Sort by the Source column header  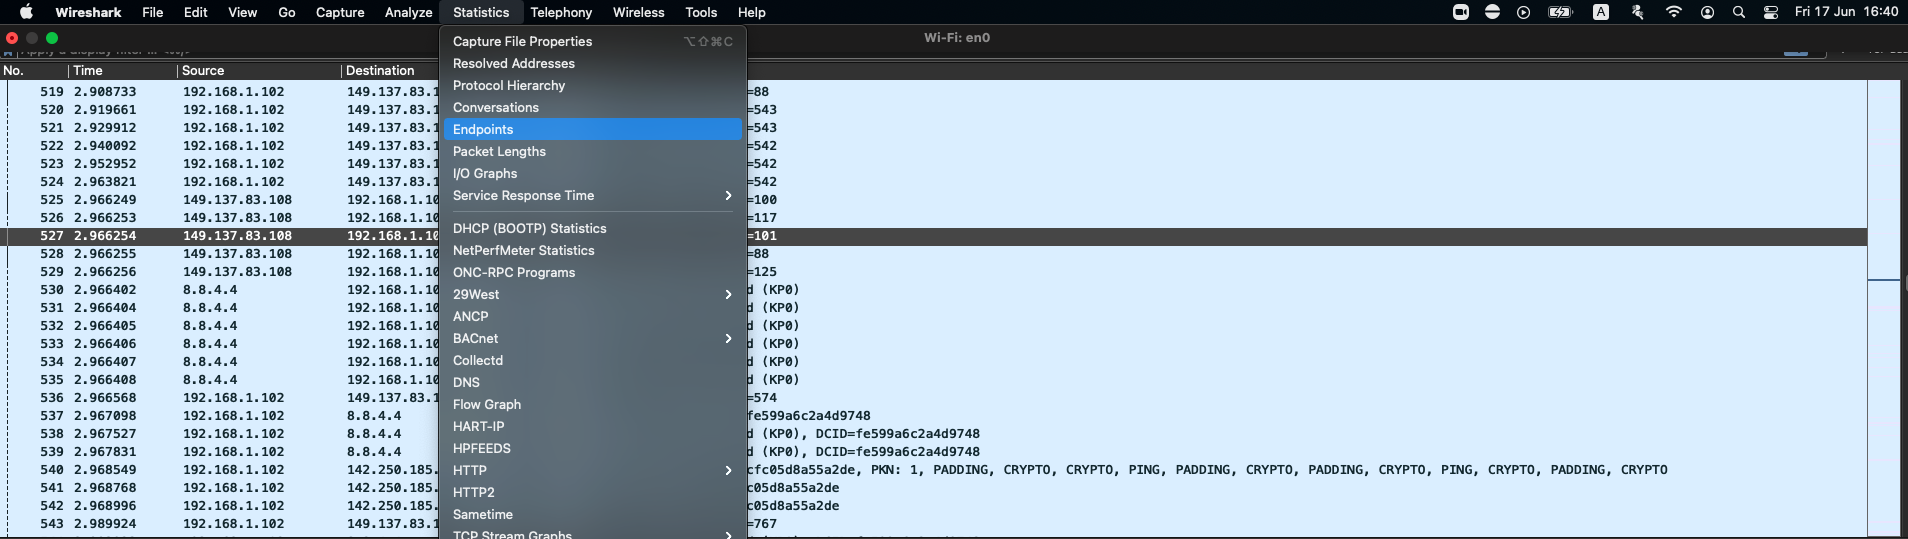coord(259,70)
